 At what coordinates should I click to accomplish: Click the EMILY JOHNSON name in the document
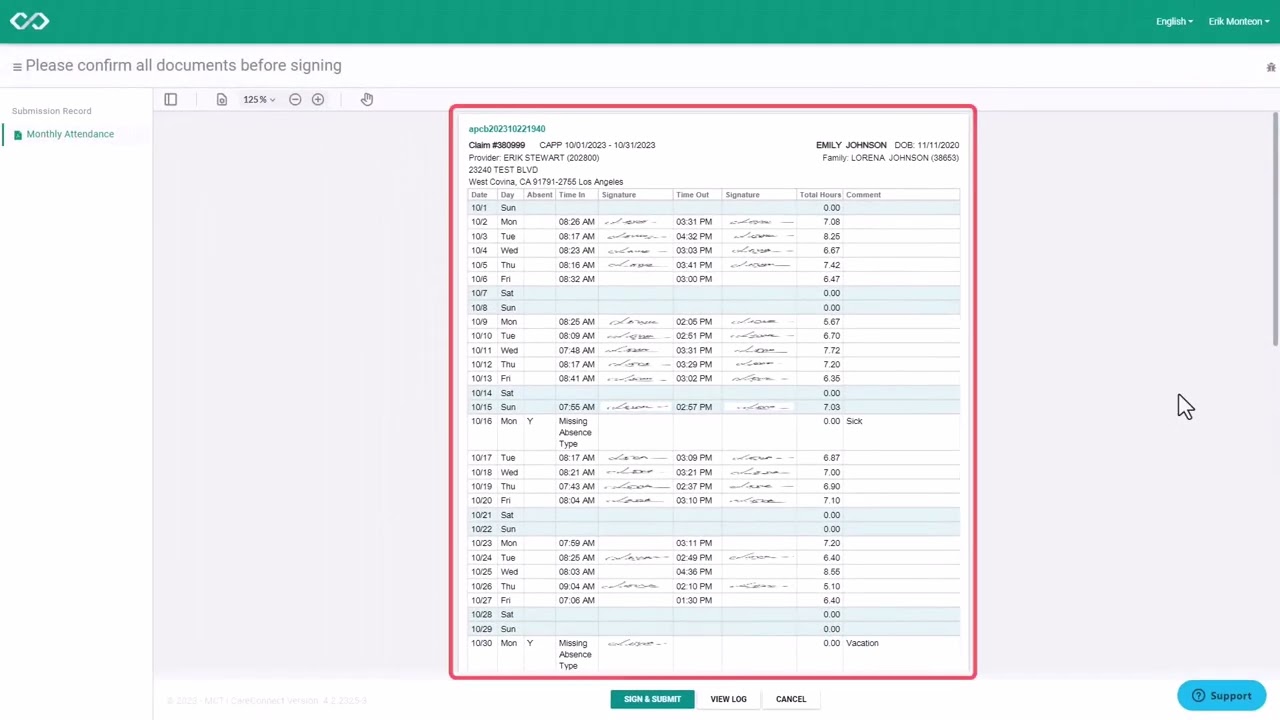tap(851, 145)
